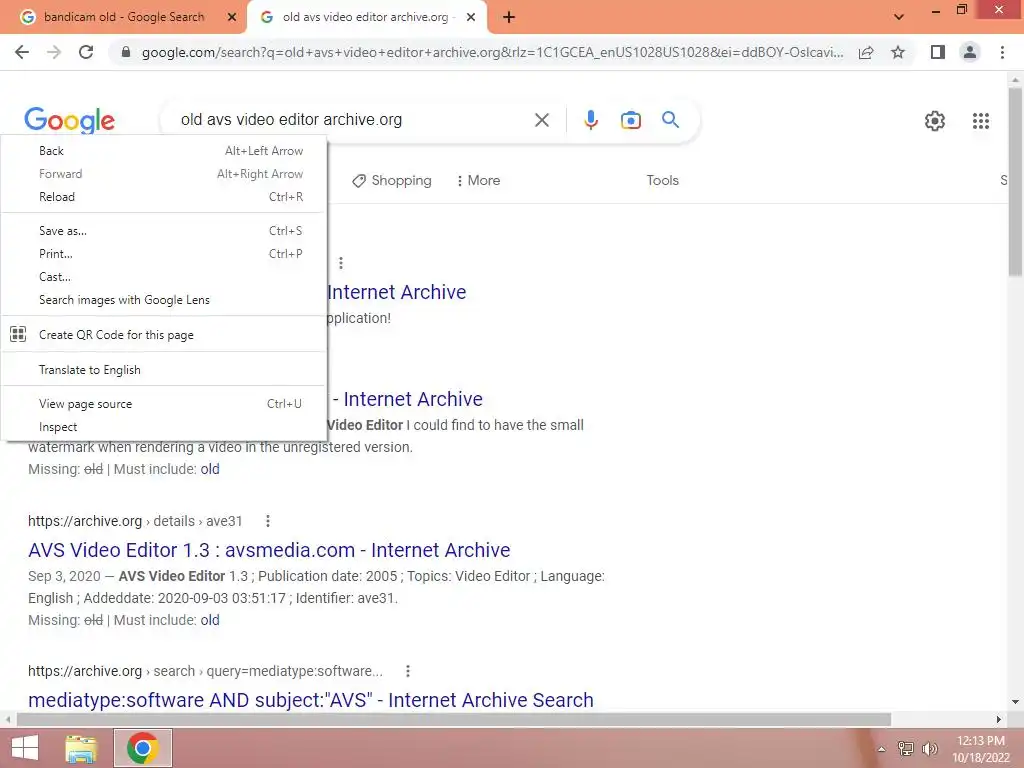Open the volume speaker icon in tray
The width and height of the screenshot is (1024, 768).
click(x=929, y=749)
